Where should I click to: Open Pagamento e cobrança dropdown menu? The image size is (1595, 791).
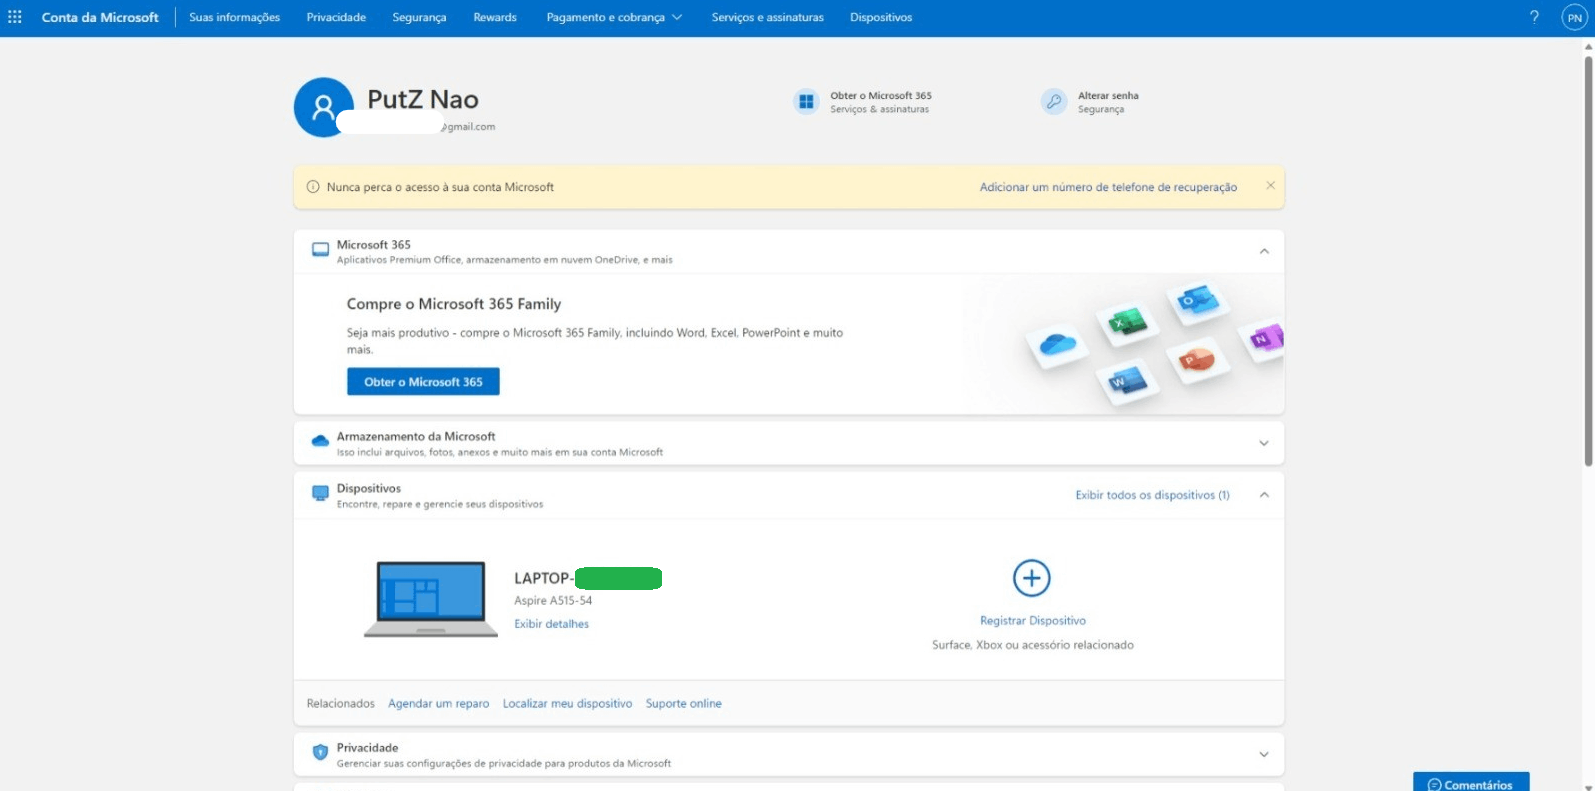tap(614, 17)
